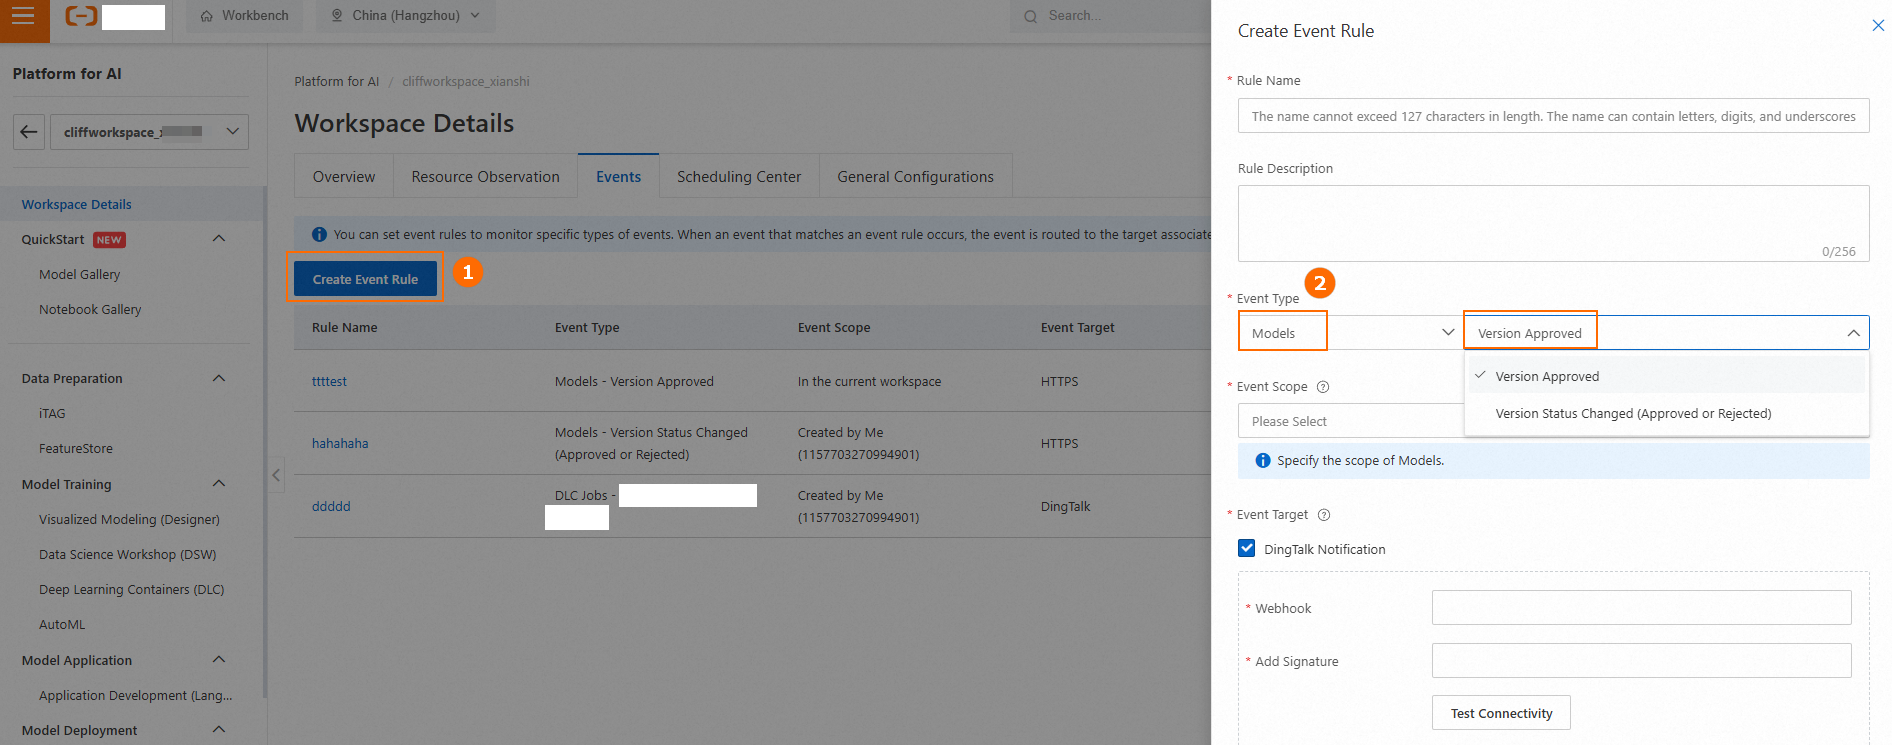Collapse the left sidebar with the arrow handle
1892x745 pixels.
(276, 475)
